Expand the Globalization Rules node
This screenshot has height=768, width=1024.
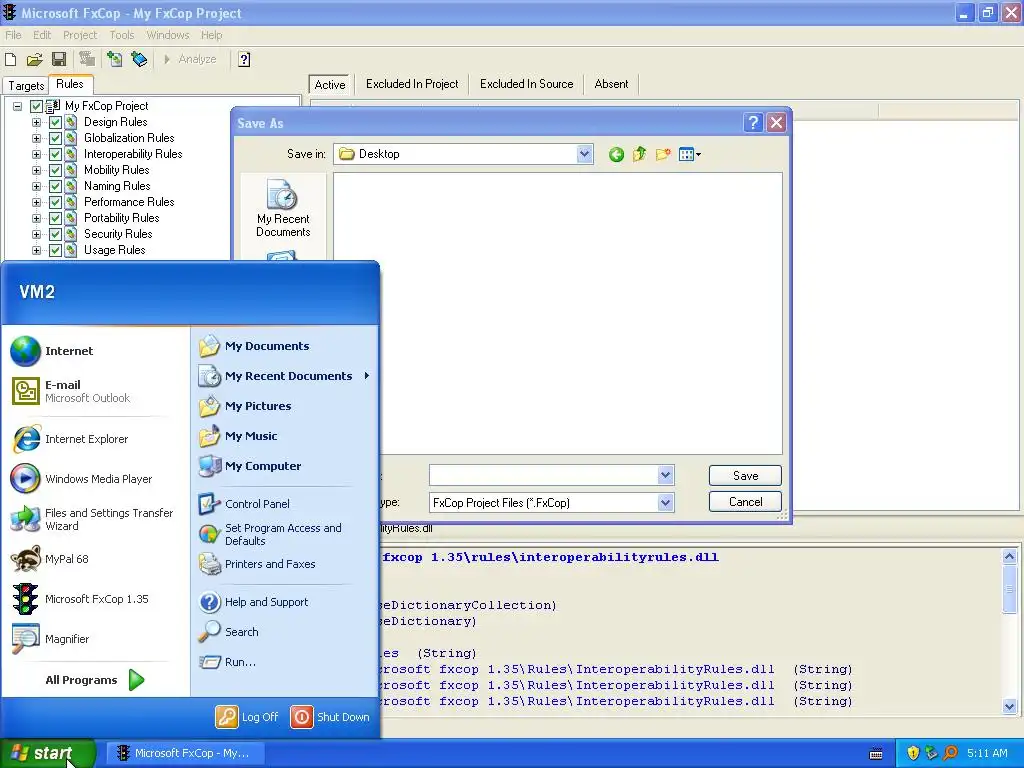tap(37, 138)
